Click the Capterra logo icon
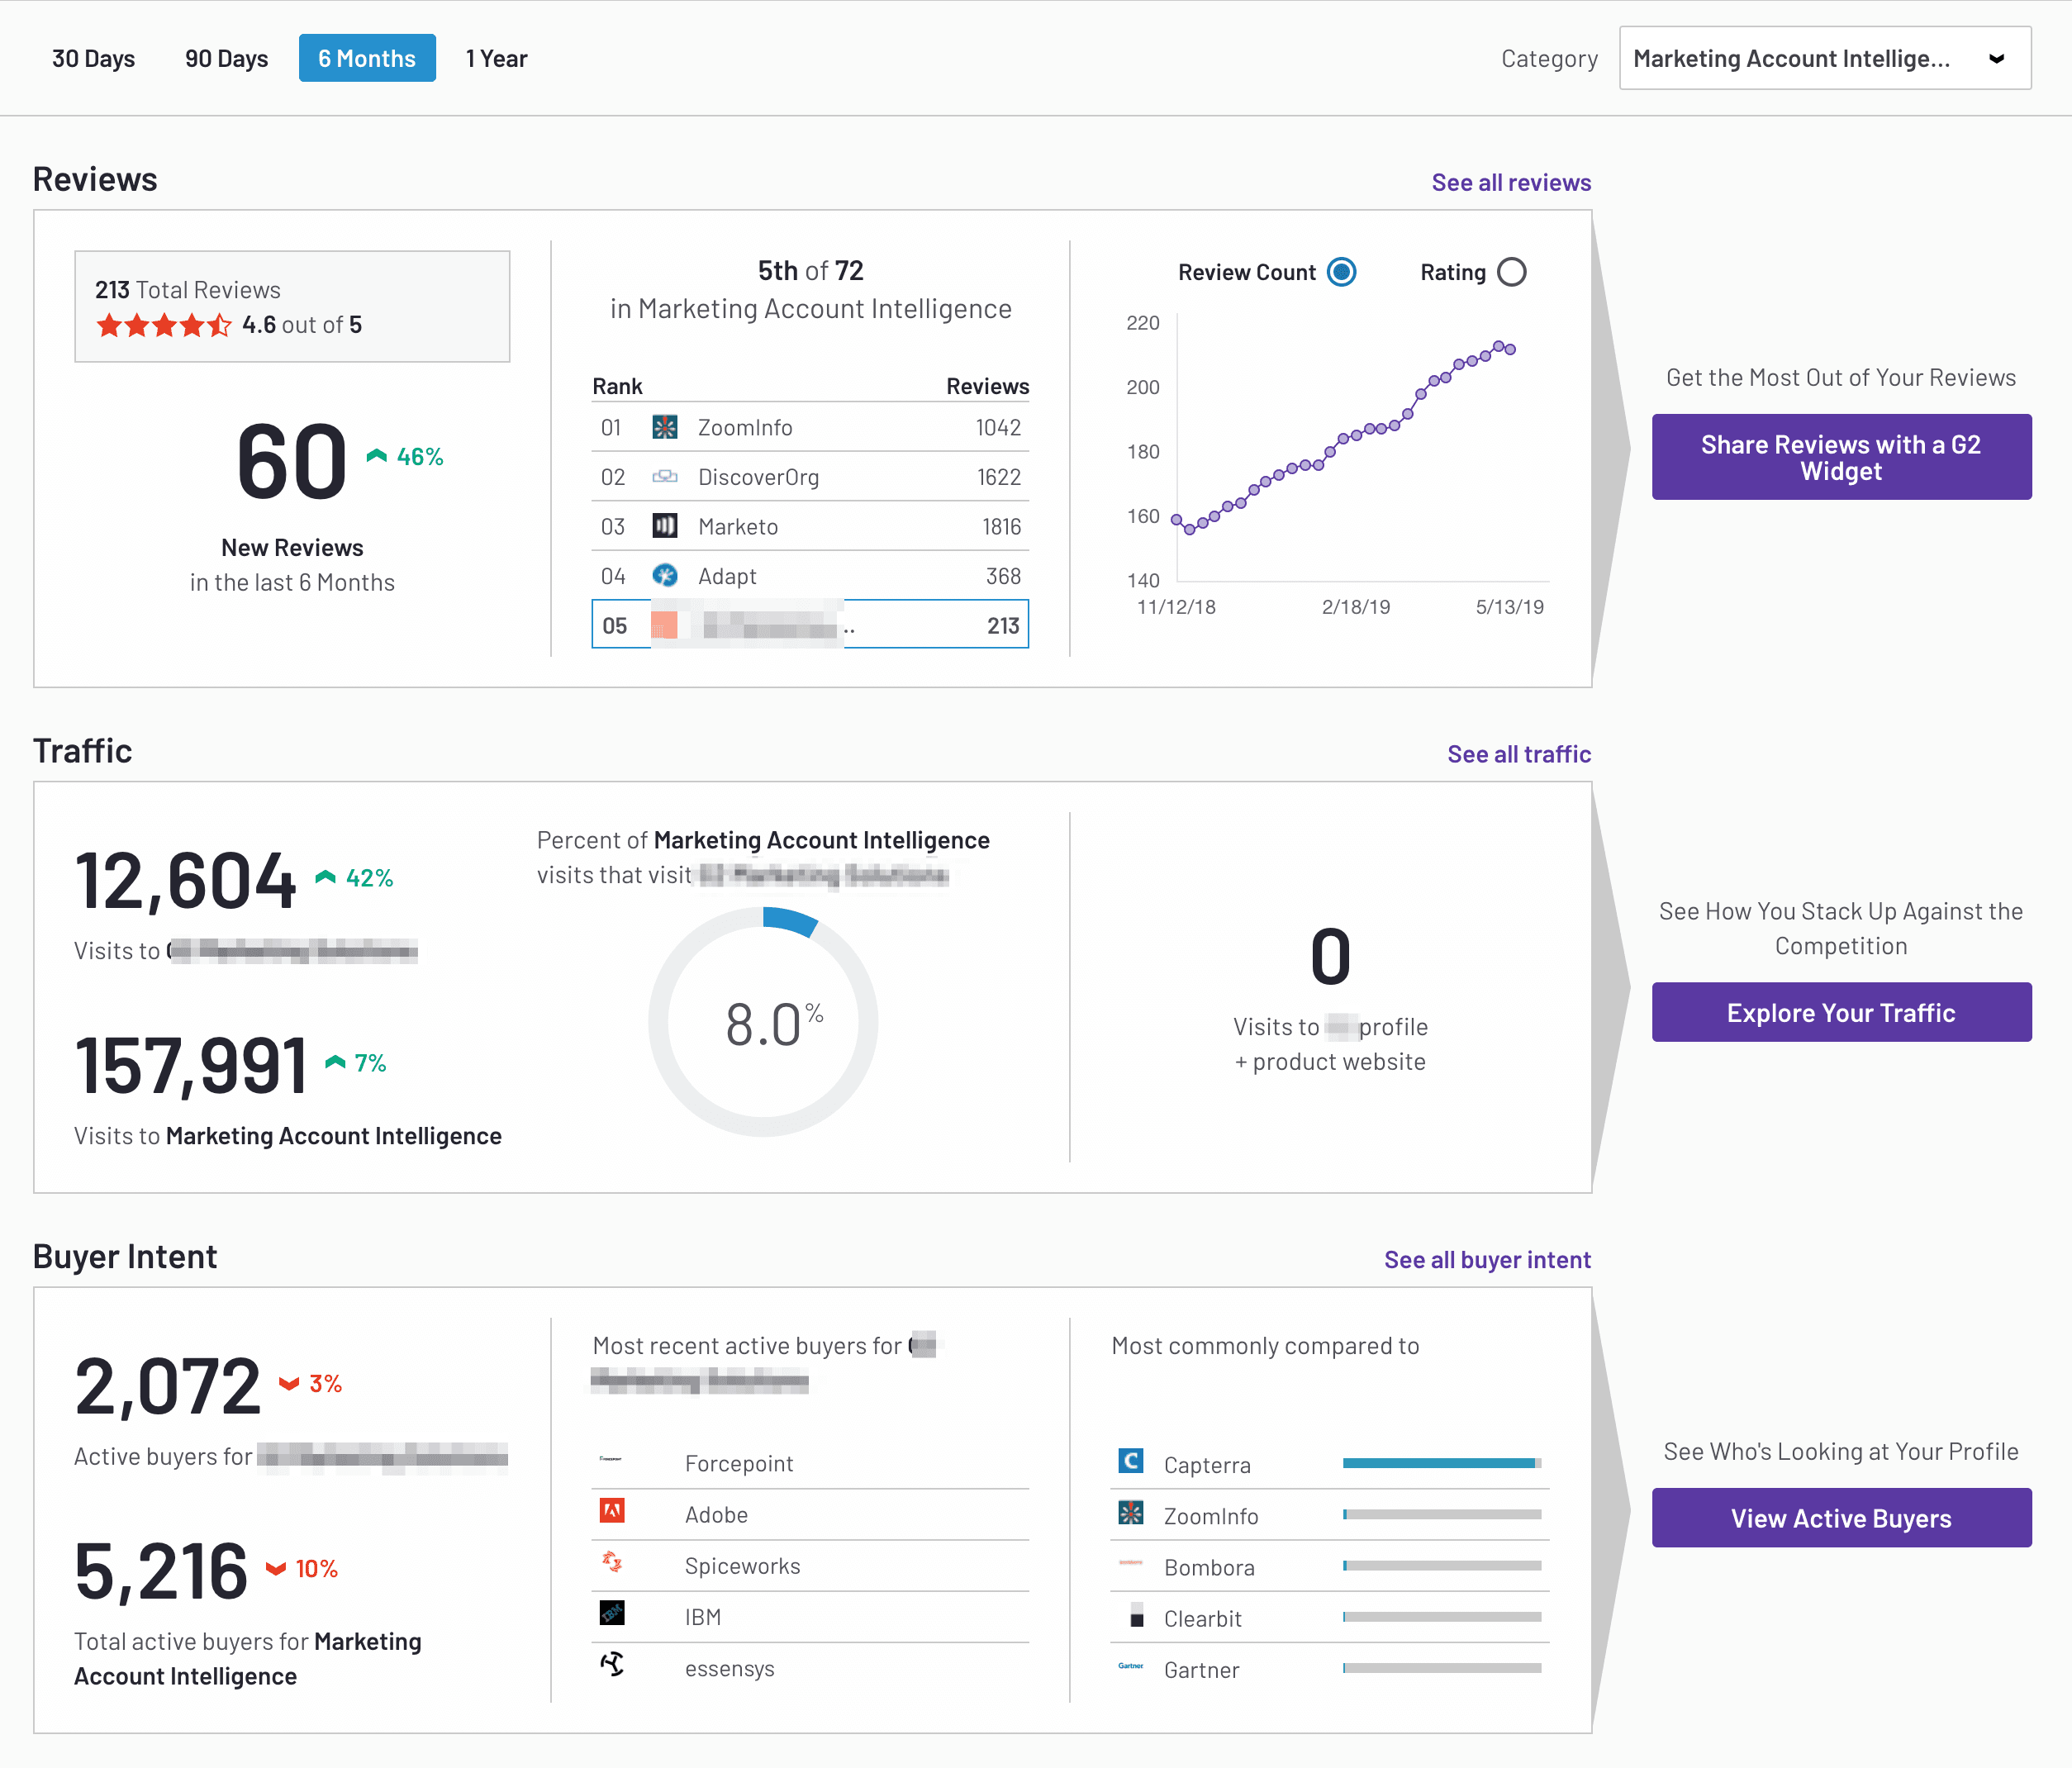 pos(1130,1461)
